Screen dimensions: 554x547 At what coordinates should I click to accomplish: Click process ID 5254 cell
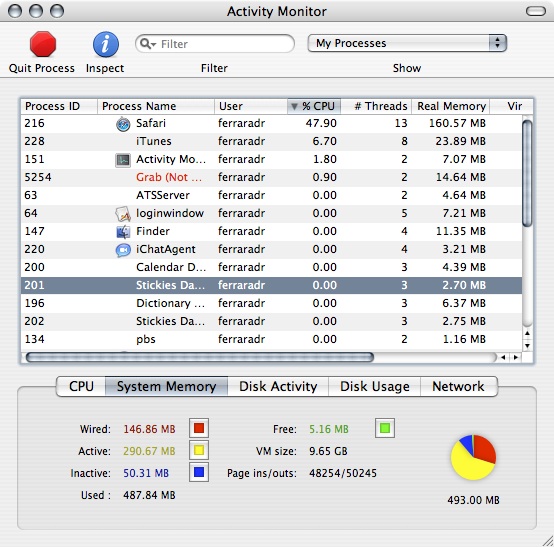tap(38, 177)
